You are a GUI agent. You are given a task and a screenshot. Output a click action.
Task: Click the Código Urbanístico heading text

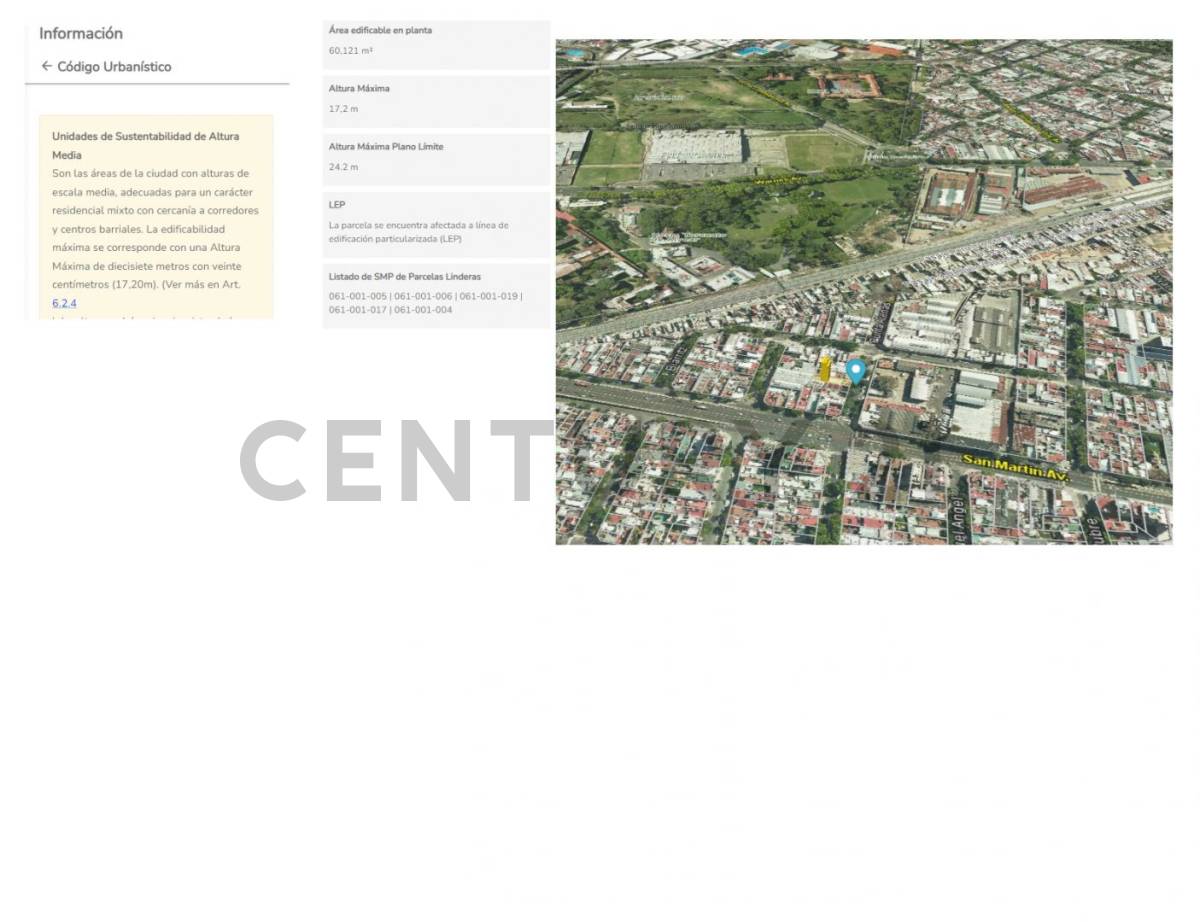114,67
